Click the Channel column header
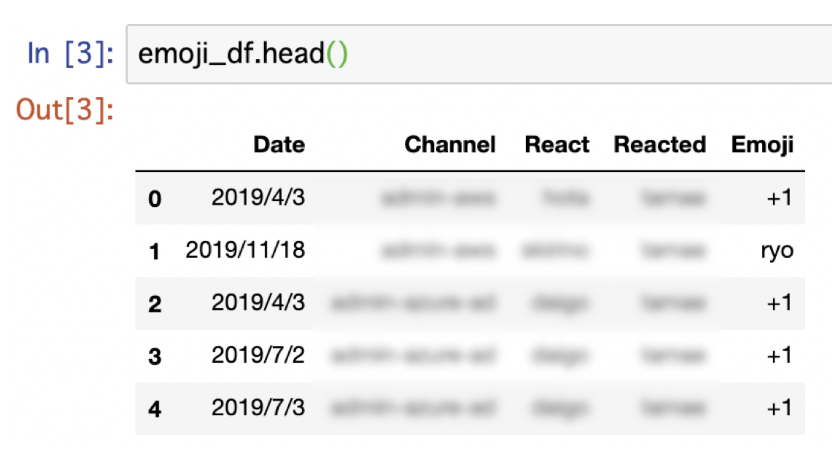The image size is (832, 454). tap(450, 144)
